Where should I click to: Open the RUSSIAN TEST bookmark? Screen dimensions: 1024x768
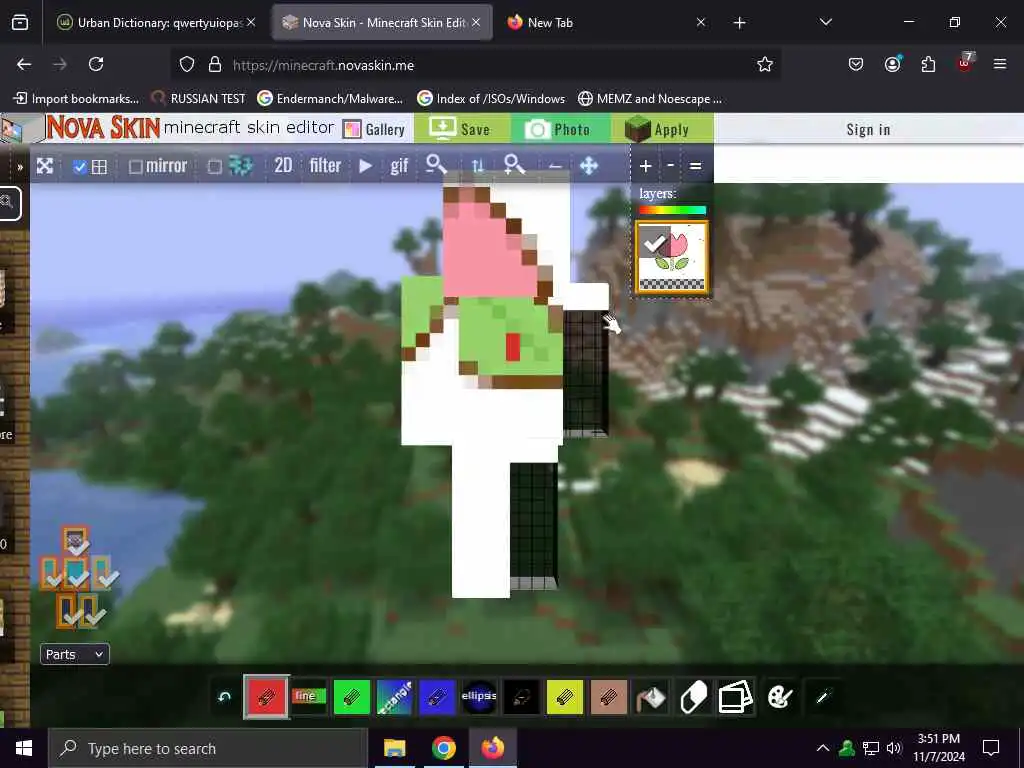pyautogui.click(x=198, y=99)
